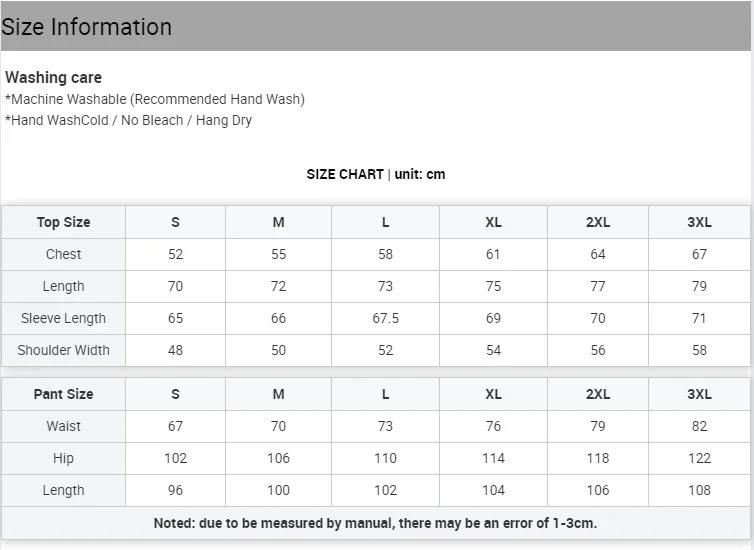
Task: Select the Waist row label
Action: 63,426
